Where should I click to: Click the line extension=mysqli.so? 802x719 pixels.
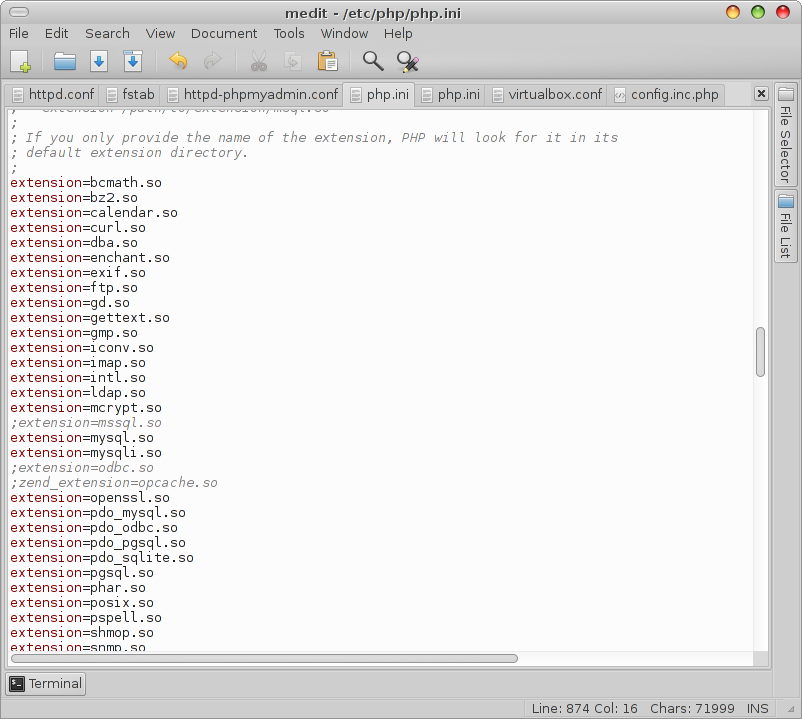[x=86, y=453]
